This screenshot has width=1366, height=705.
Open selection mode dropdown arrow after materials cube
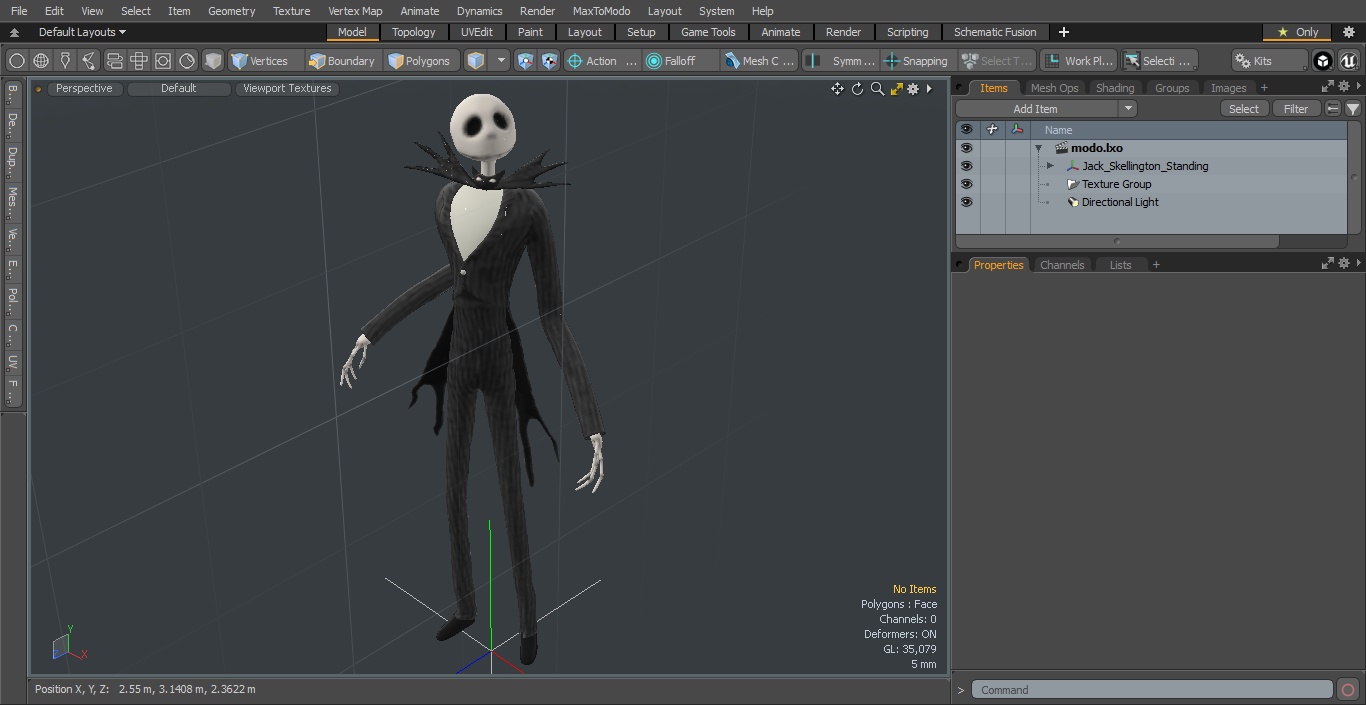click(x=501, y=61)
